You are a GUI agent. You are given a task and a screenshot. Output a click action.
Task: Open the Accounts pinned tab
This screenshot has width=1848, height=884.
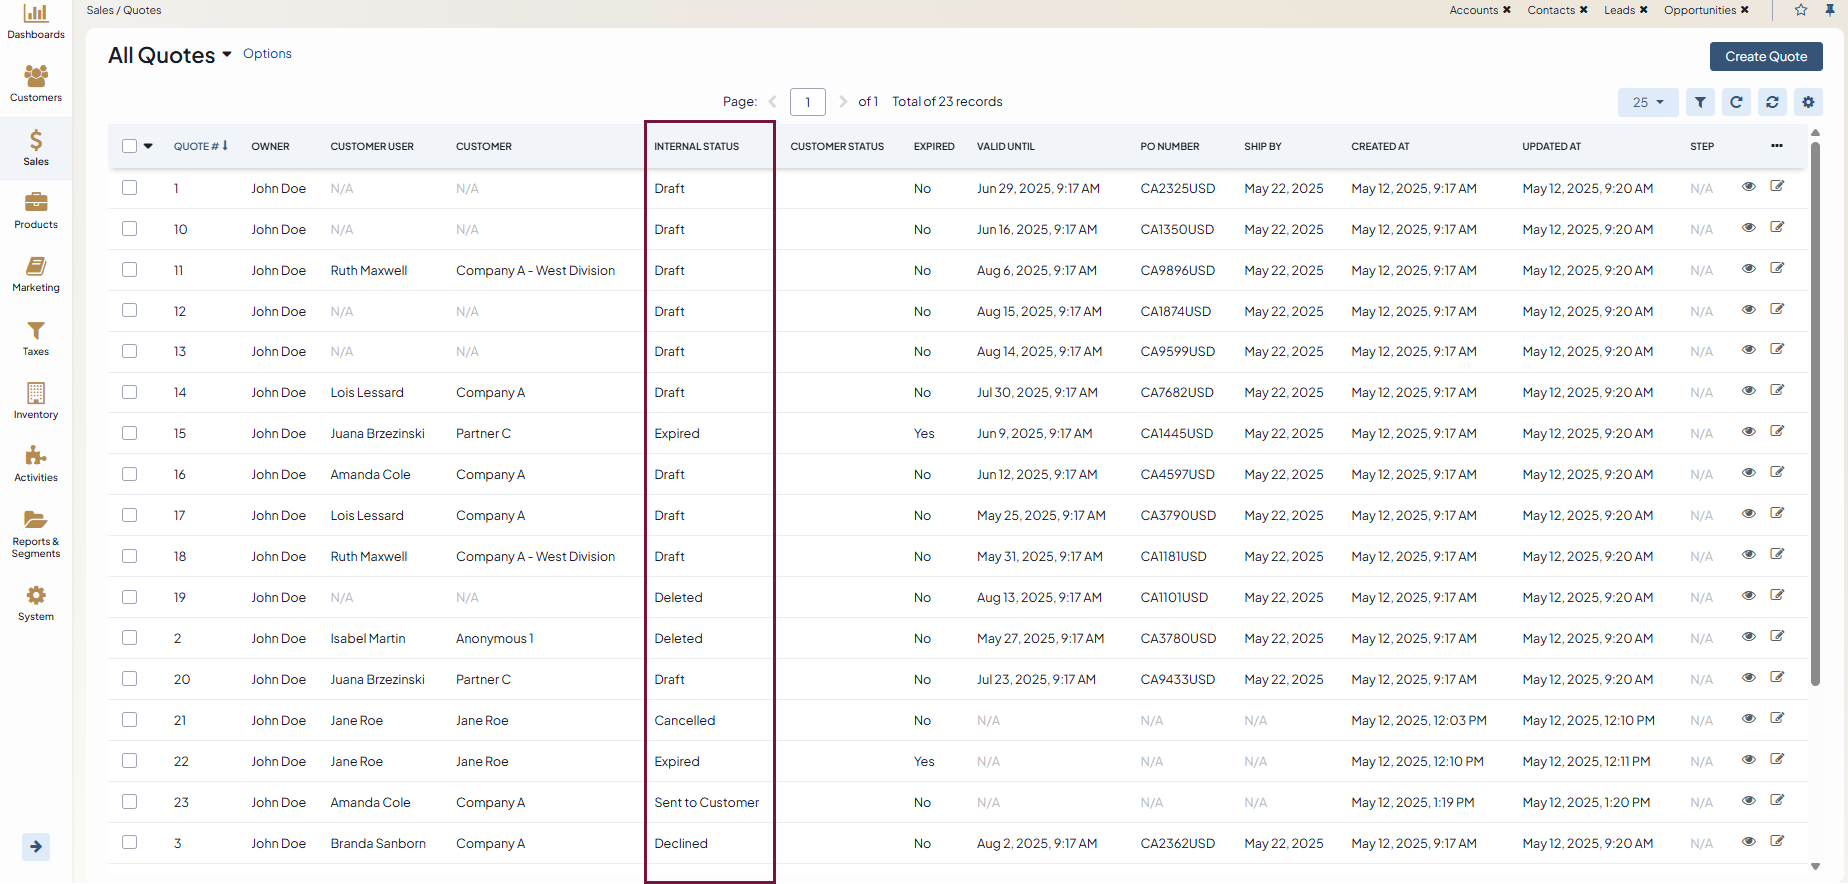[1473, 10]
